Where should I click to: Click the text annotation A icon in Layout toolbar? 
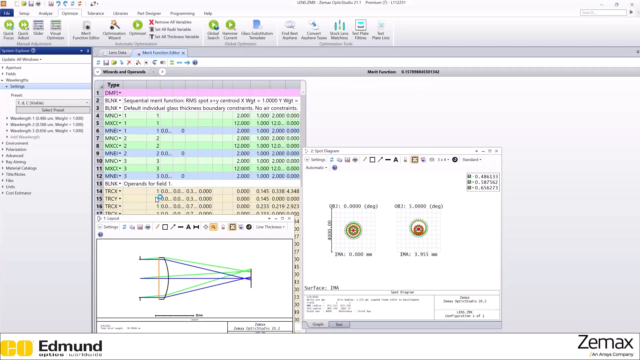[188, 227]
